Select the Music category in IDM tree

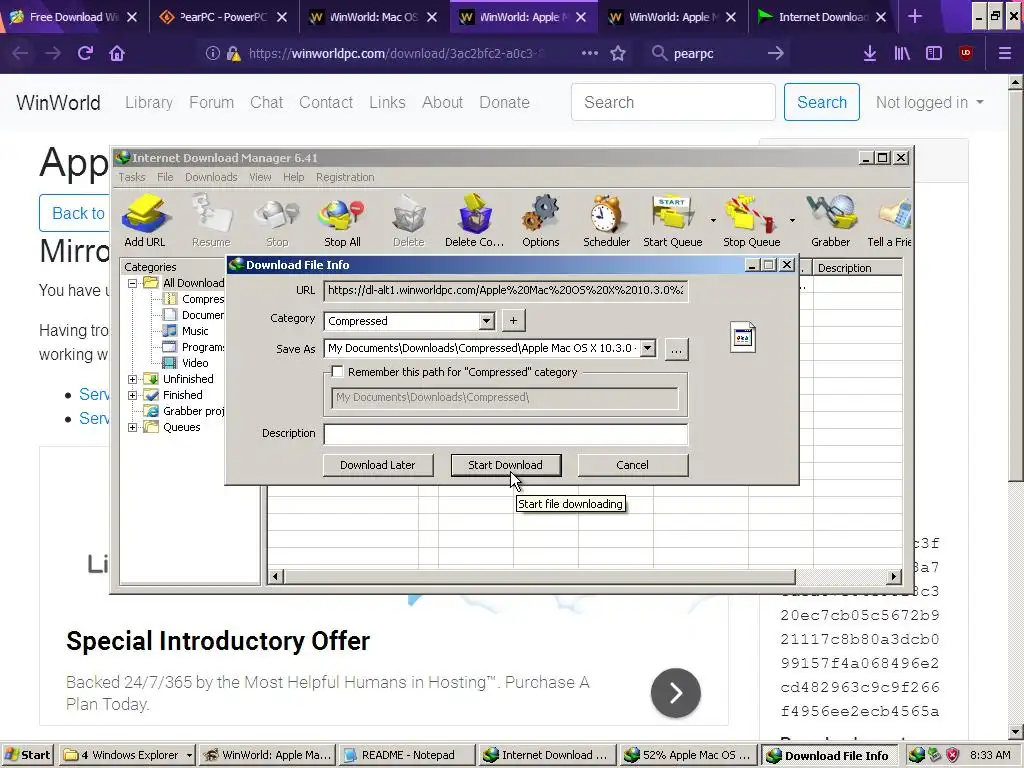[x=195, y=331]
